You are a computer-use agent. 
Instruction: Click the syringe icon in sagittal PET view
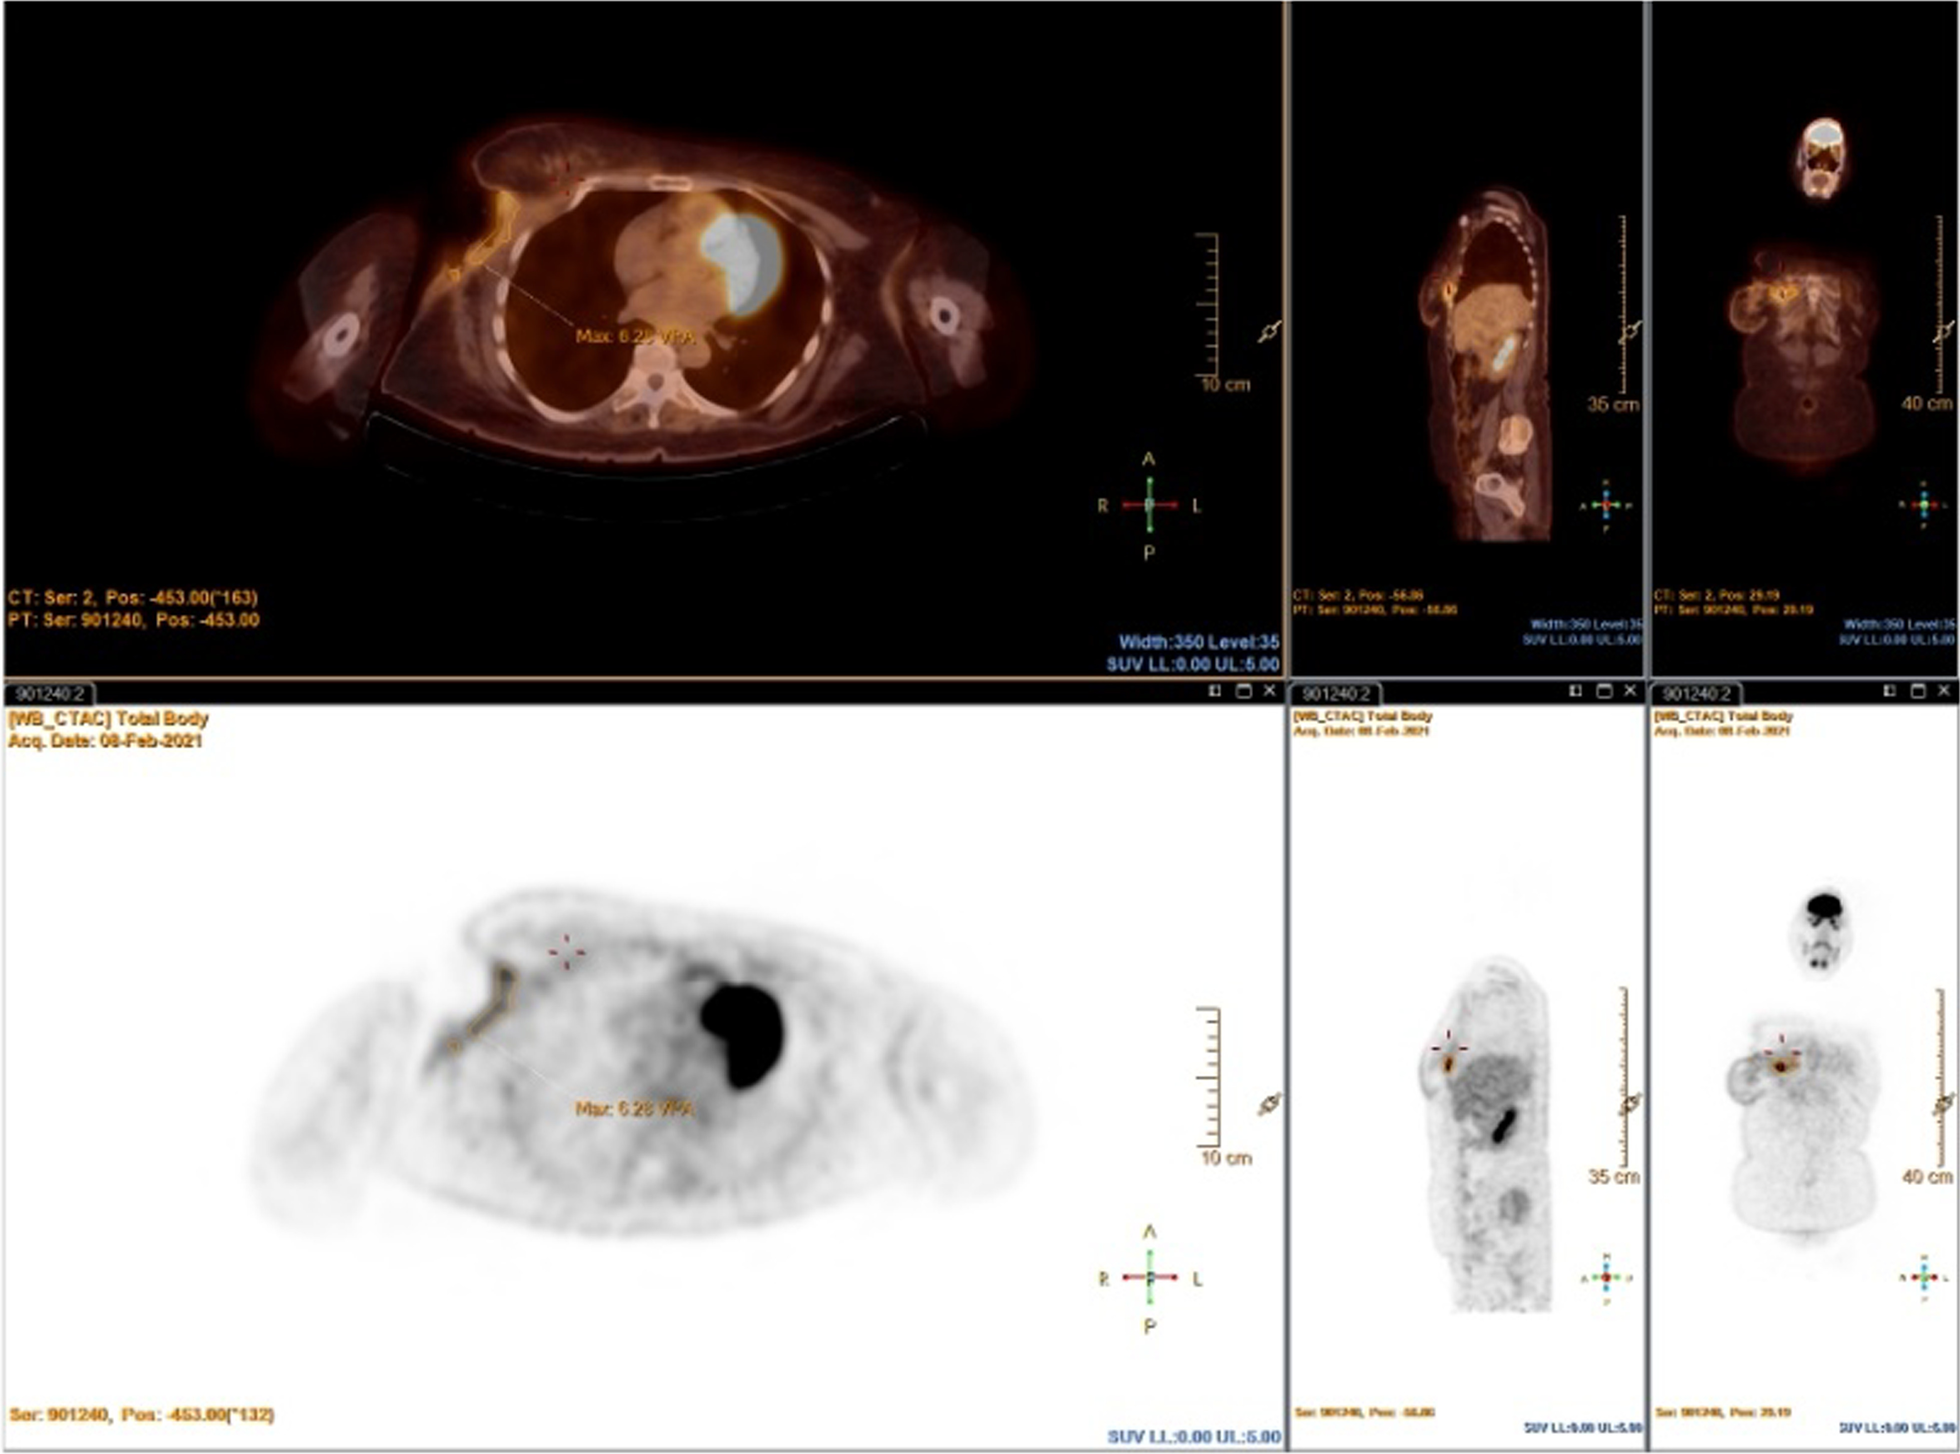pyautogui.click(x=1631, y=1103)
